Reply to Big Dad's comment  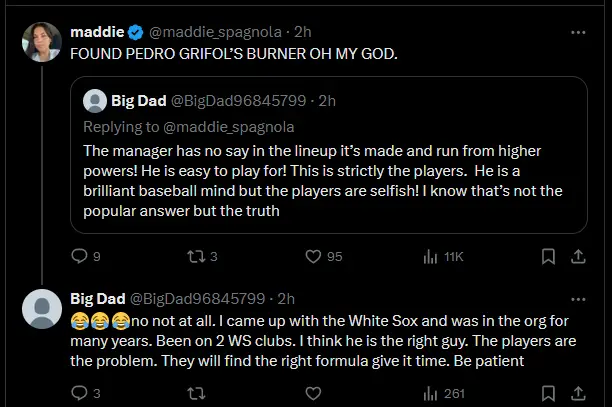(x=80, y=394)
